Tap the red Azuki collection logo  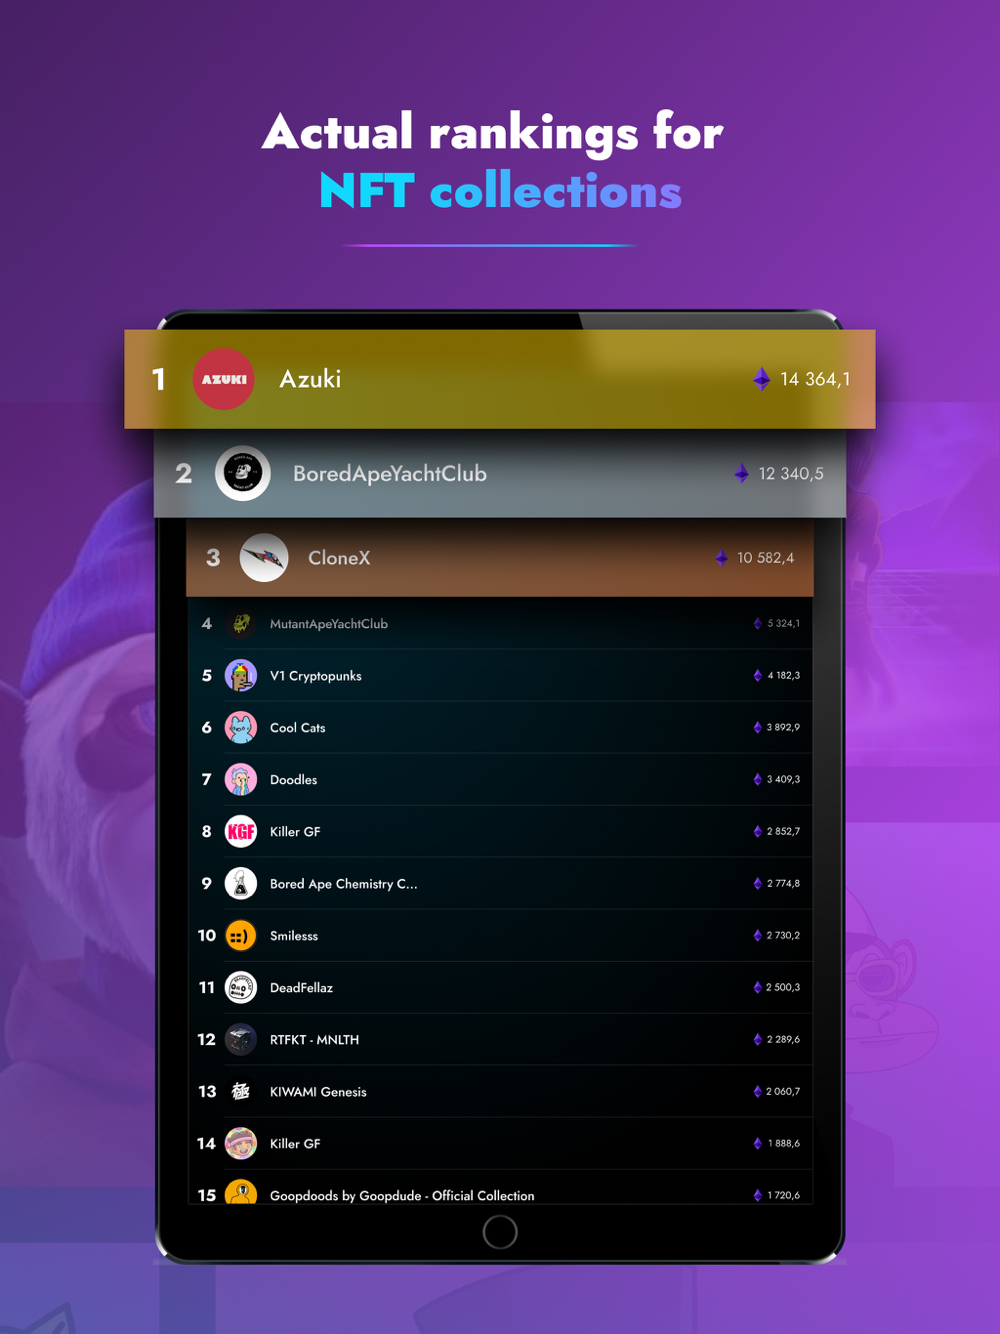click(x=224, y=379)
